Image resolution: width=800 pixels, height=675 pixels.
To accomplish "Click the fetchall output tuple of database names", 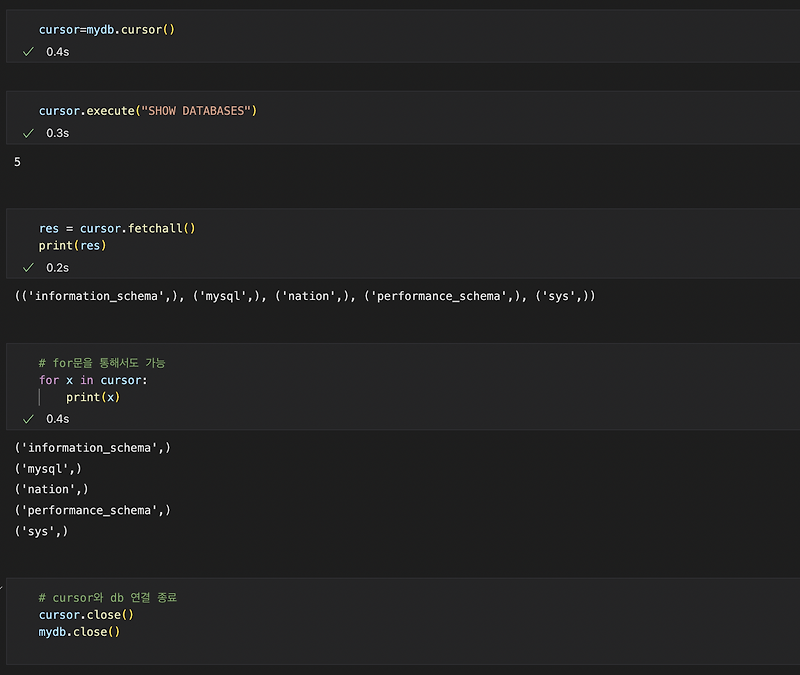I will click(300, 295).
